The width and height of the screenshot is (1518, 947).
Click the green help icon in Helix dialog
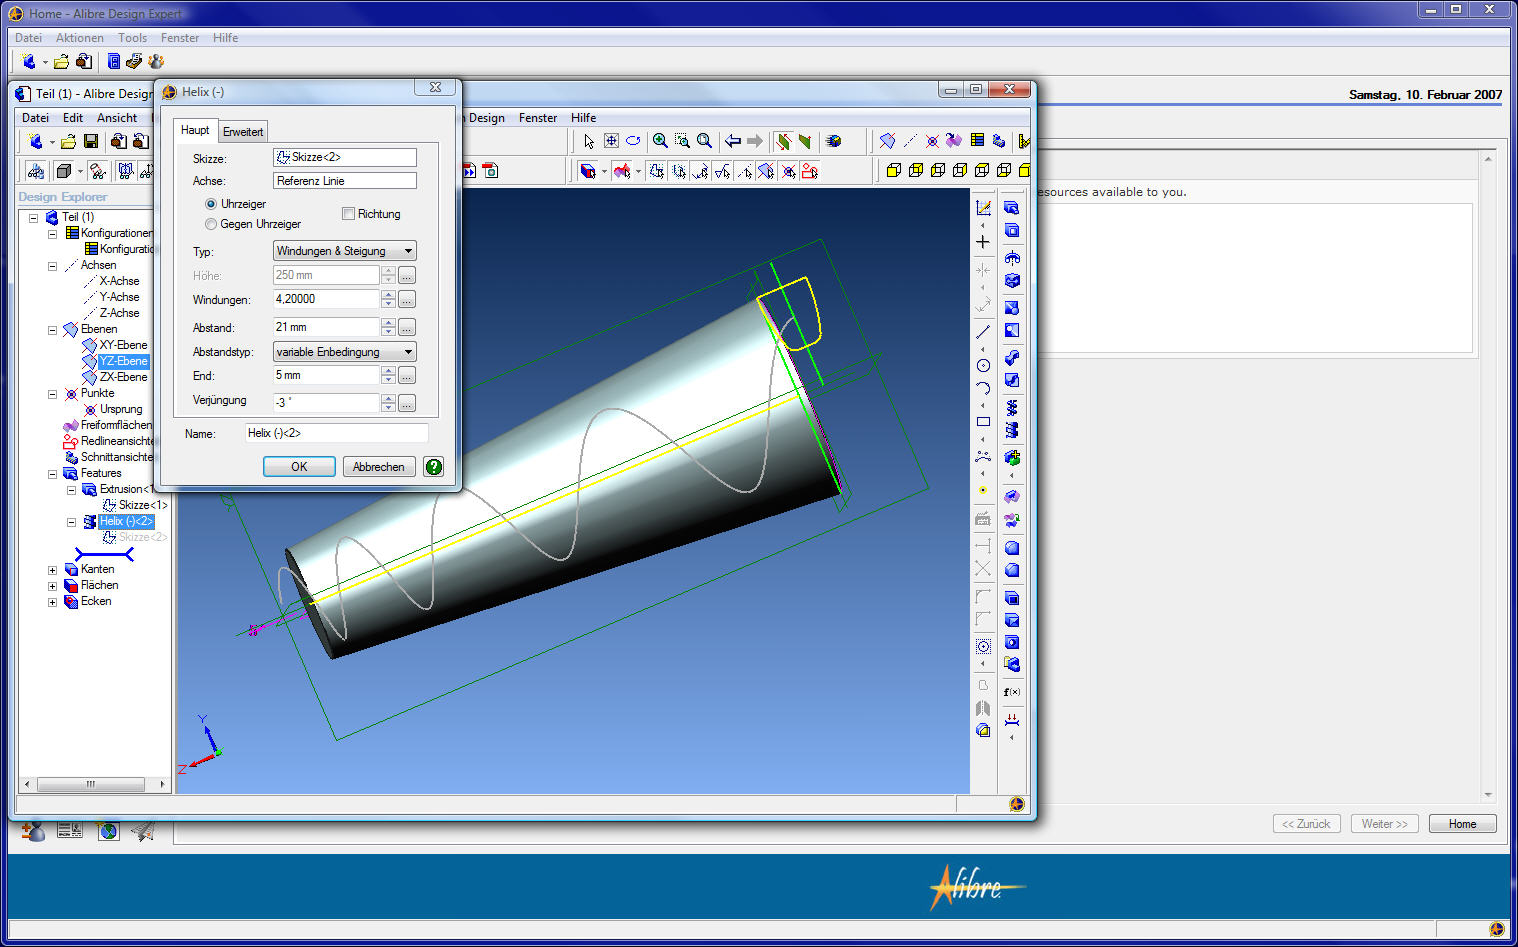coord(434,467)
